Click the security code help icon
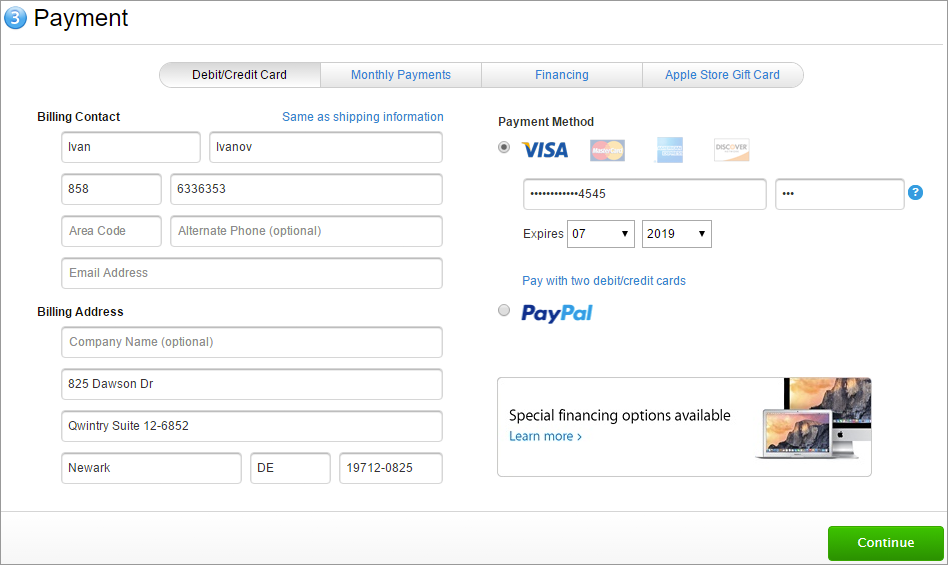 915,193
